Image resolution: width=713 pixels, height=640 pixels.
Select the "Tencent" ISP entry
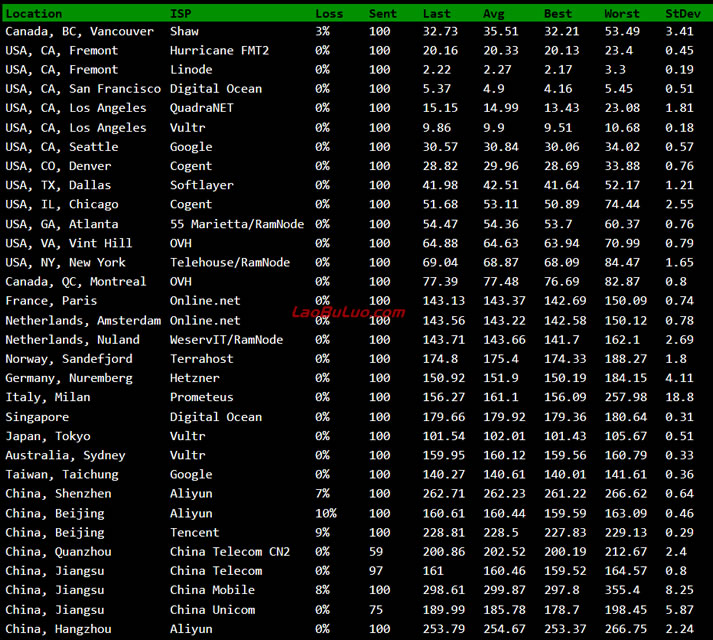195,532
